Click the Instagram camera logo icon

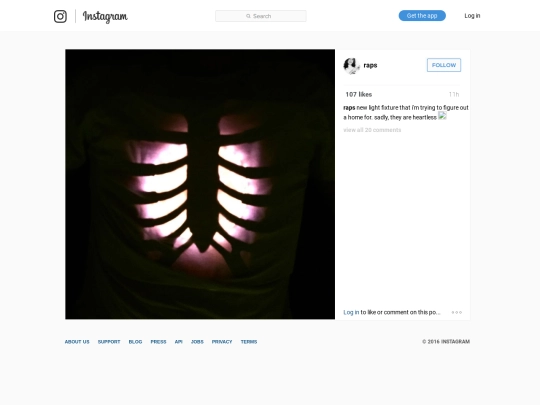tap(60, 16)
